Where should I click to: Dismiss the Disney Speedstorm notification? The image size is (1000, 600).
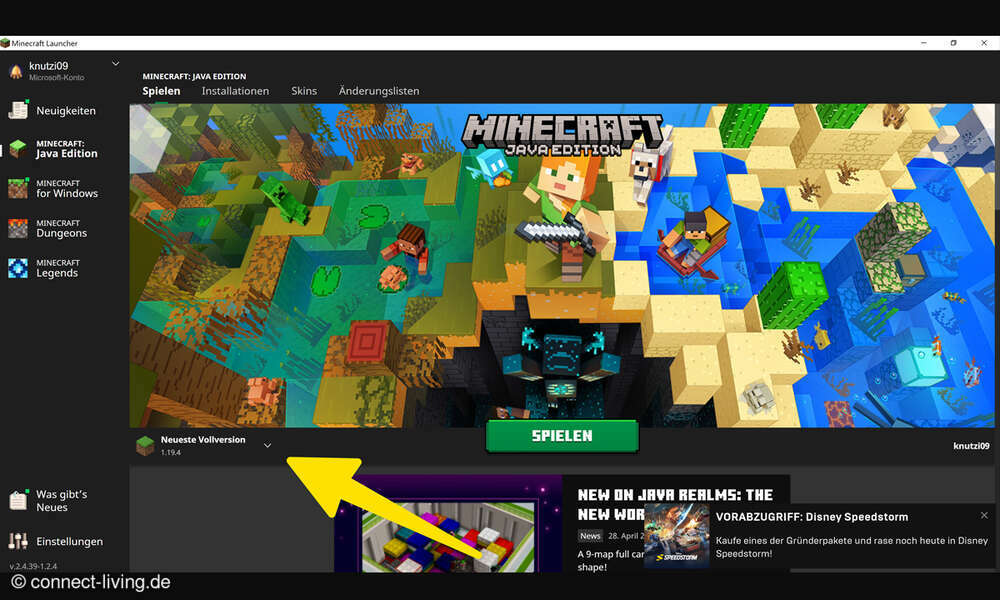coord(984,513)
